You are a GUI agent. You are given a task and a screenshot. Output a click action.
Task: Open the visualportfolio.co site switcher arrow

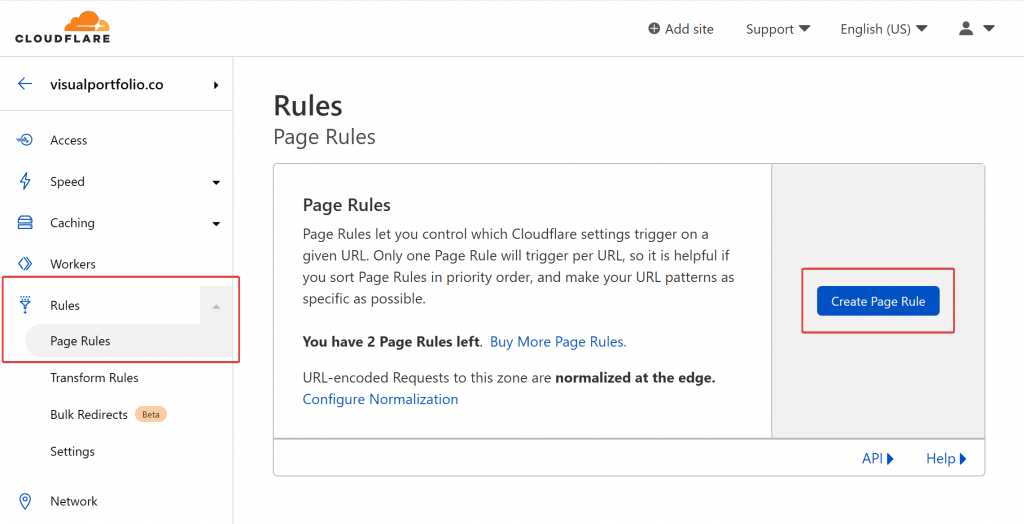tap(216, 85)
